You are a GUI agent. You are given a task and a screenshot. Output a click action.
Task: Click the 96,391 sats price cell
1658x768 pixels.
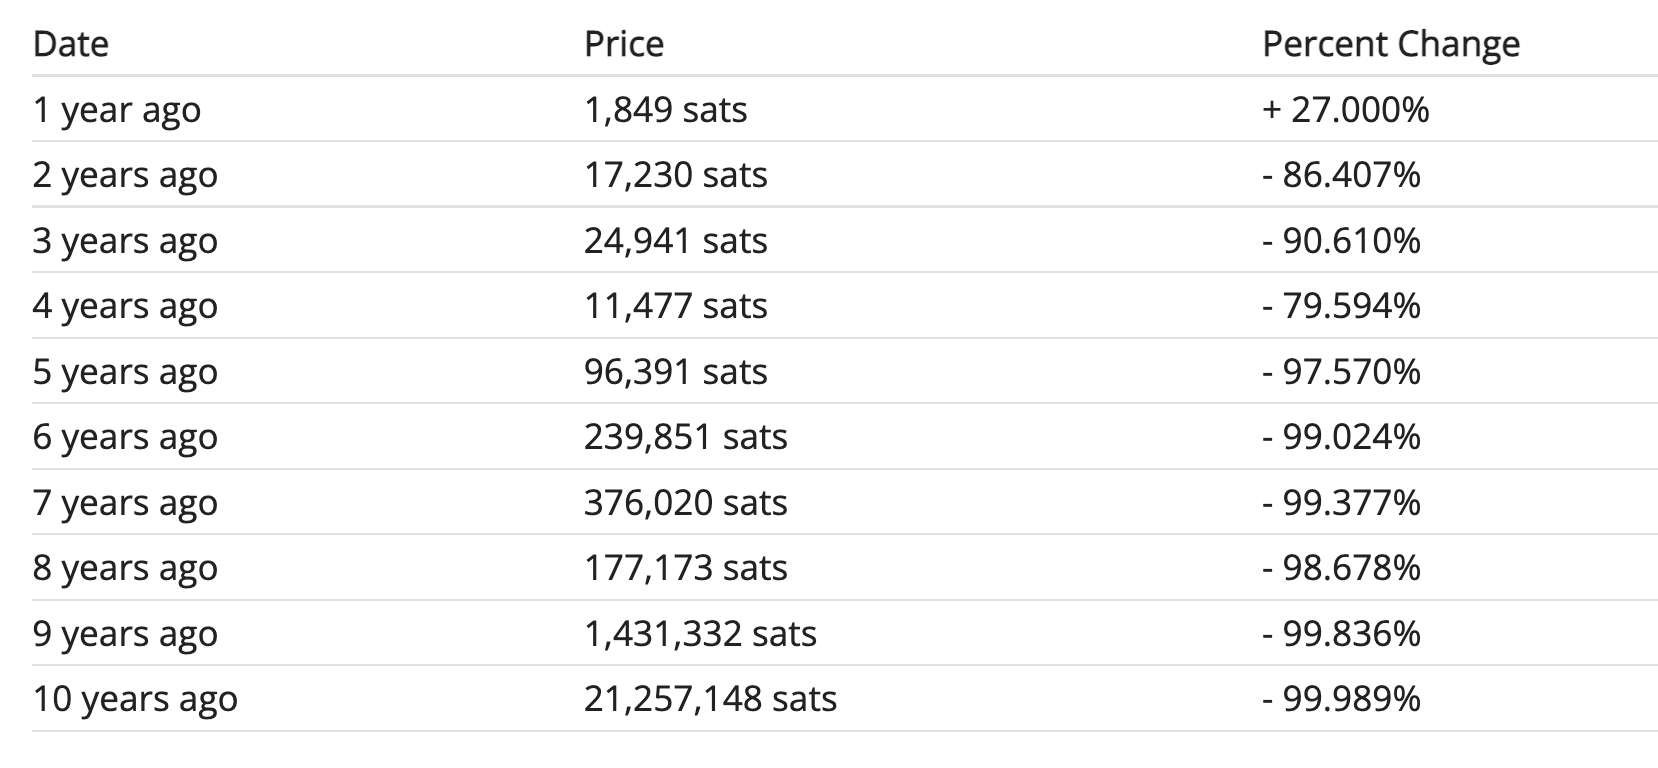(675, 372)
